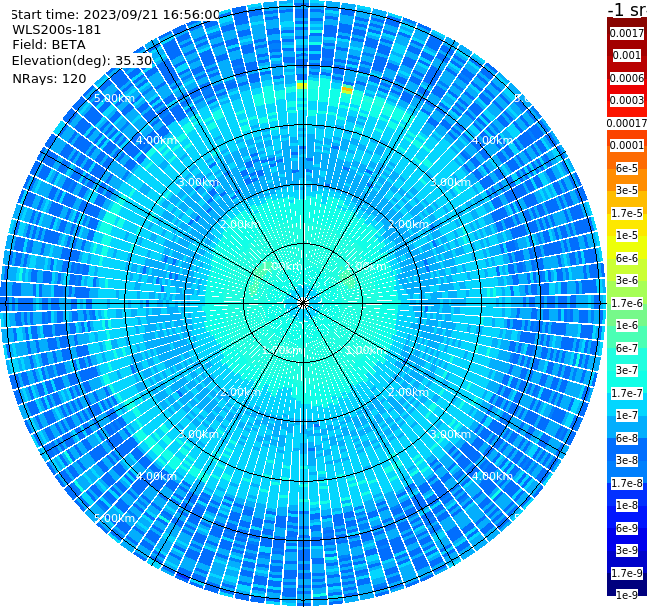Click the 0.0001 colorbar tick label

(x=627, y=145)
